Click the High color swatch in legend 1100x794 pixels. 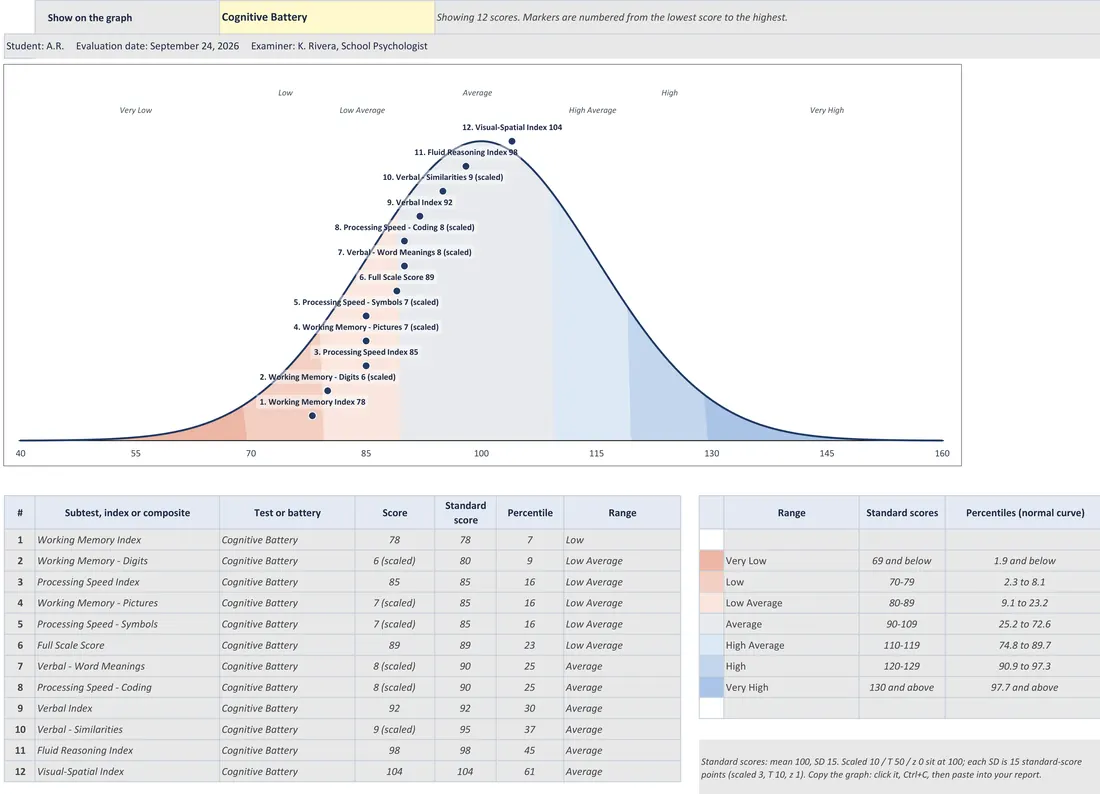(x=711, y=666)
